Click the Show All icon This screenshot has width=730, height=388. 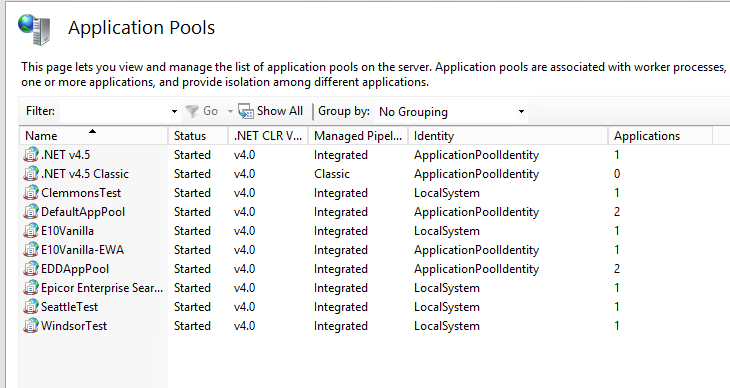245,111
